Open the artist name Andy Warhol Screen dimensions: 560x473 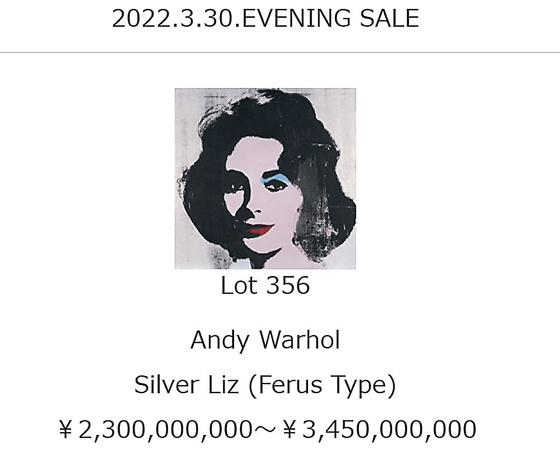[265, 340]
